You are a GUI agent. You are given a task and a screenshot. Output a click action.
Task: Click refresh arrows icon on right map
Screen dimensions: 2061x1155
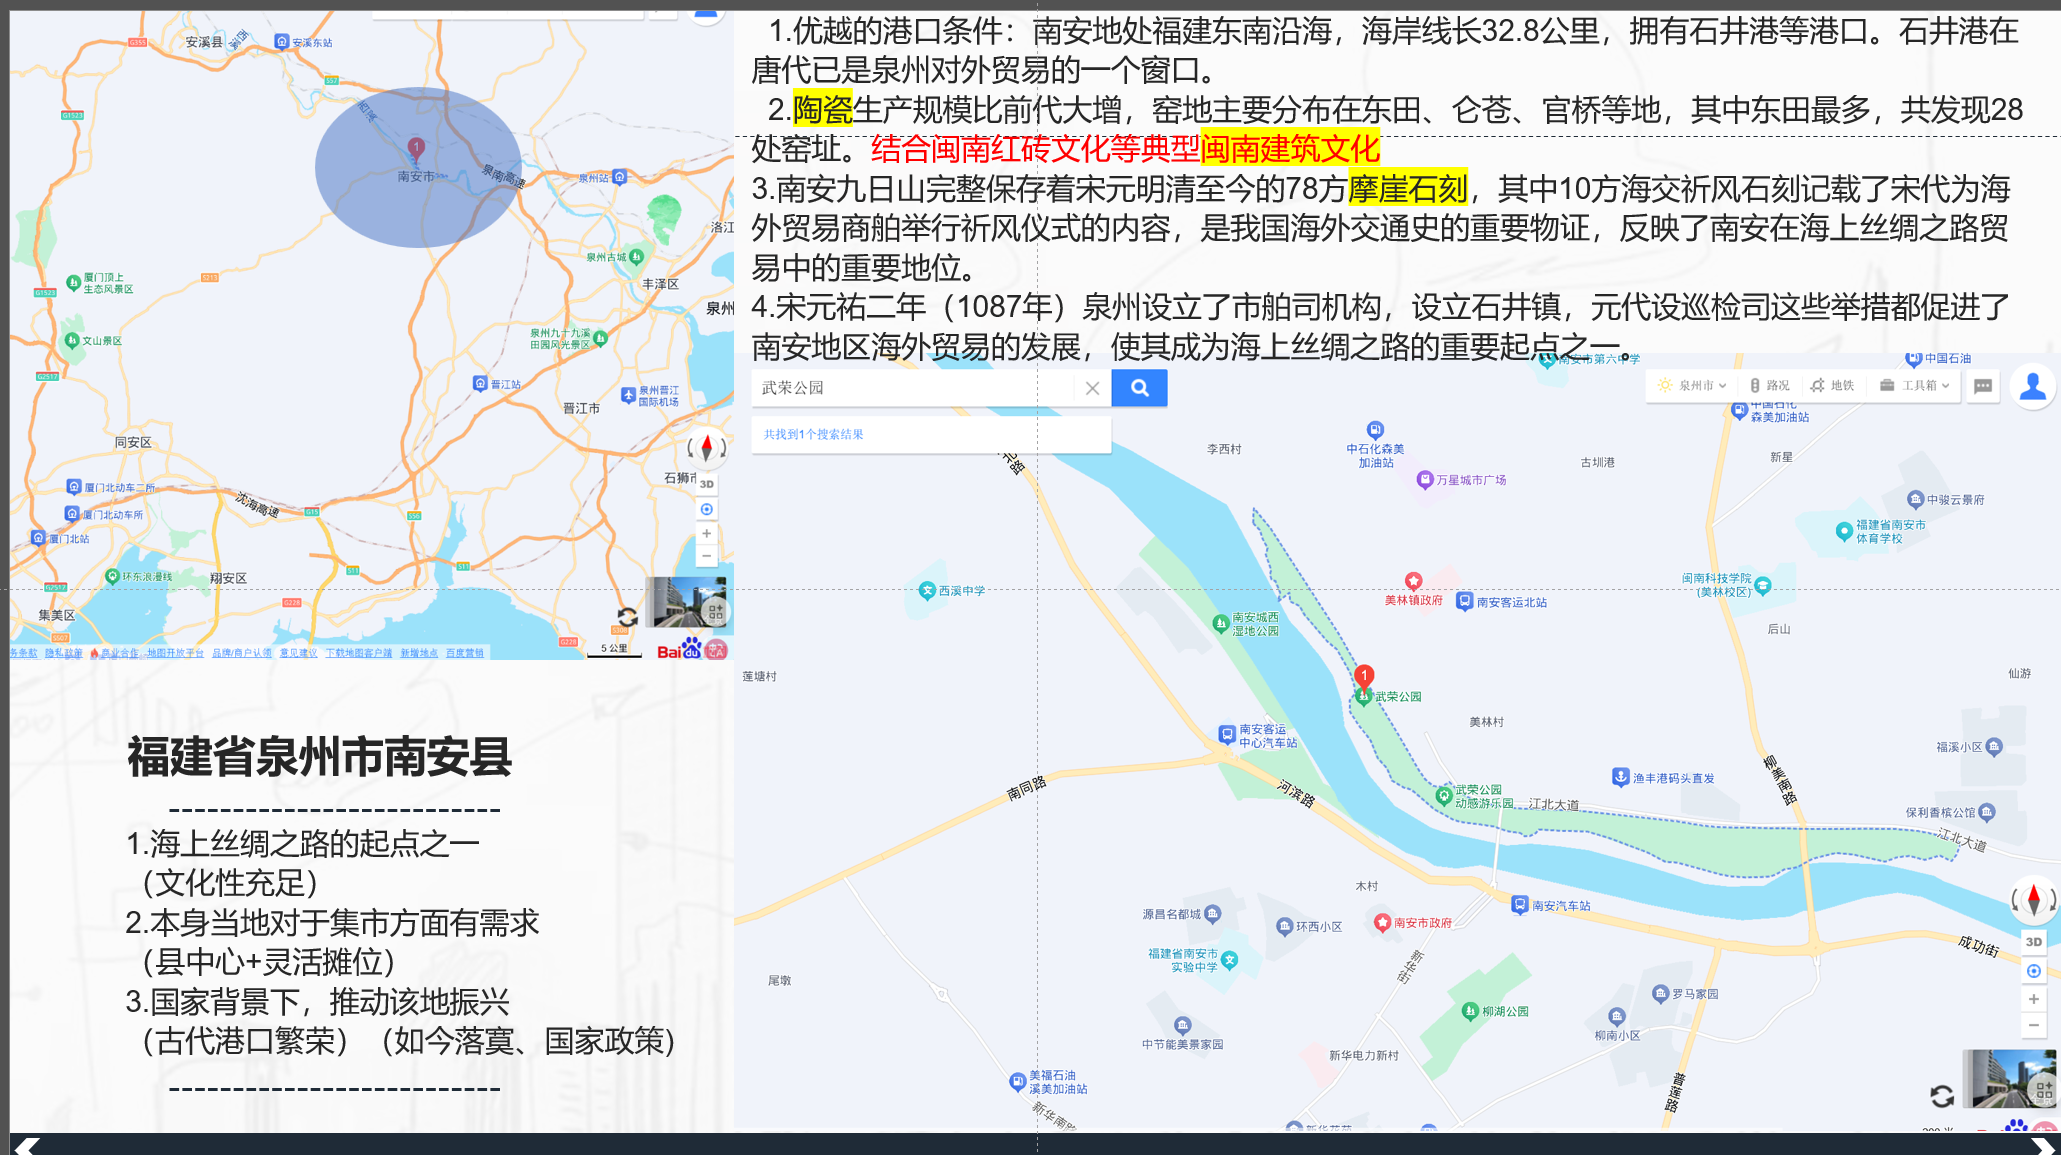pos(1942,1097)
